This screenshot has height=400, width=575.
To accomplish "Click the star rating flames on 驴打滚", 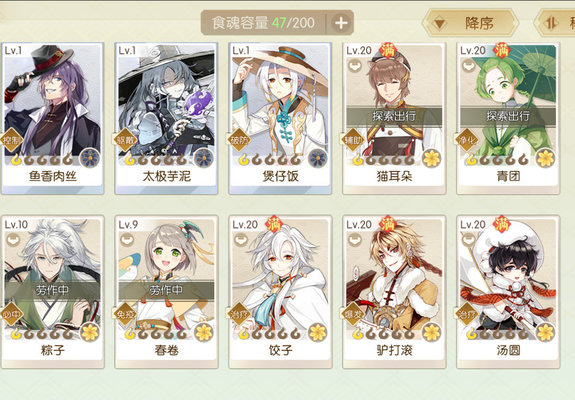I will [x=384, y=334].
